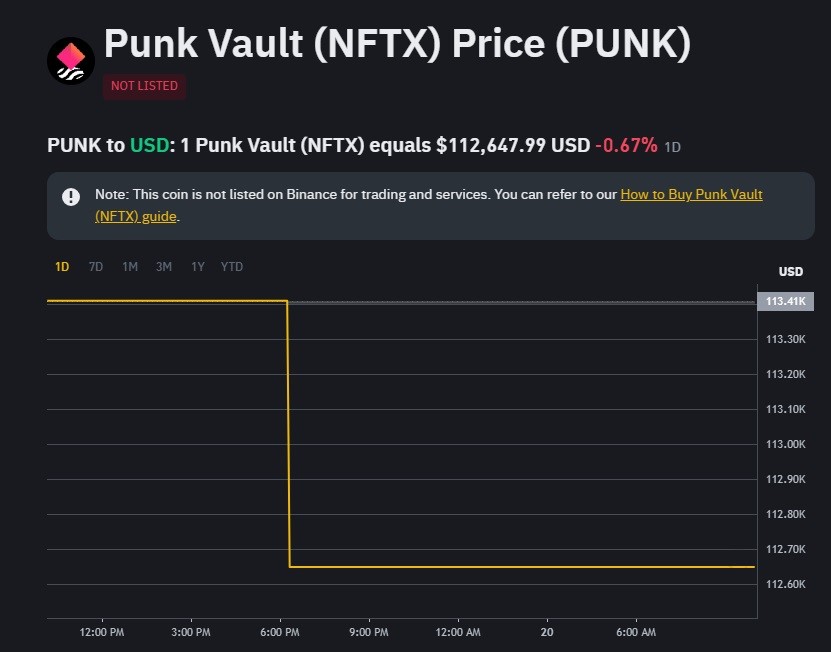Switch chart to the 7D range
831x652 pixels.
coord(96,267)
